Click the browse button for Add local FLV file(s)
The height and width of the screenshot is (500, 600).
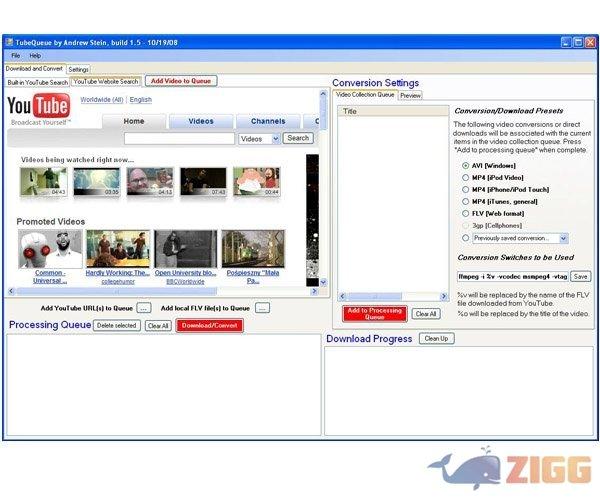[x=262, y=308]
